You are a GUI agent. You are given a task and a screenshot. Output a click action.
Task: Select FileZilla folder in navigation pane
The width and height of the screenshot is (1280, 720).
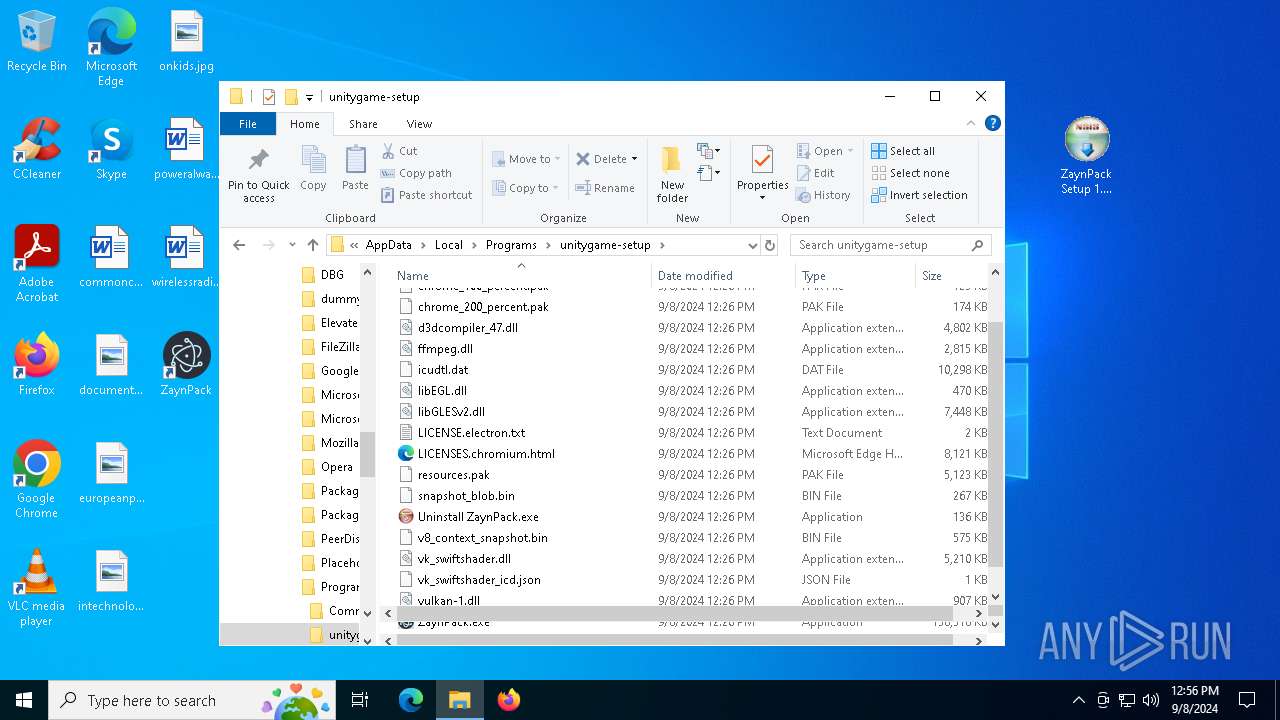pyautogui.click(x=339, y=347)
